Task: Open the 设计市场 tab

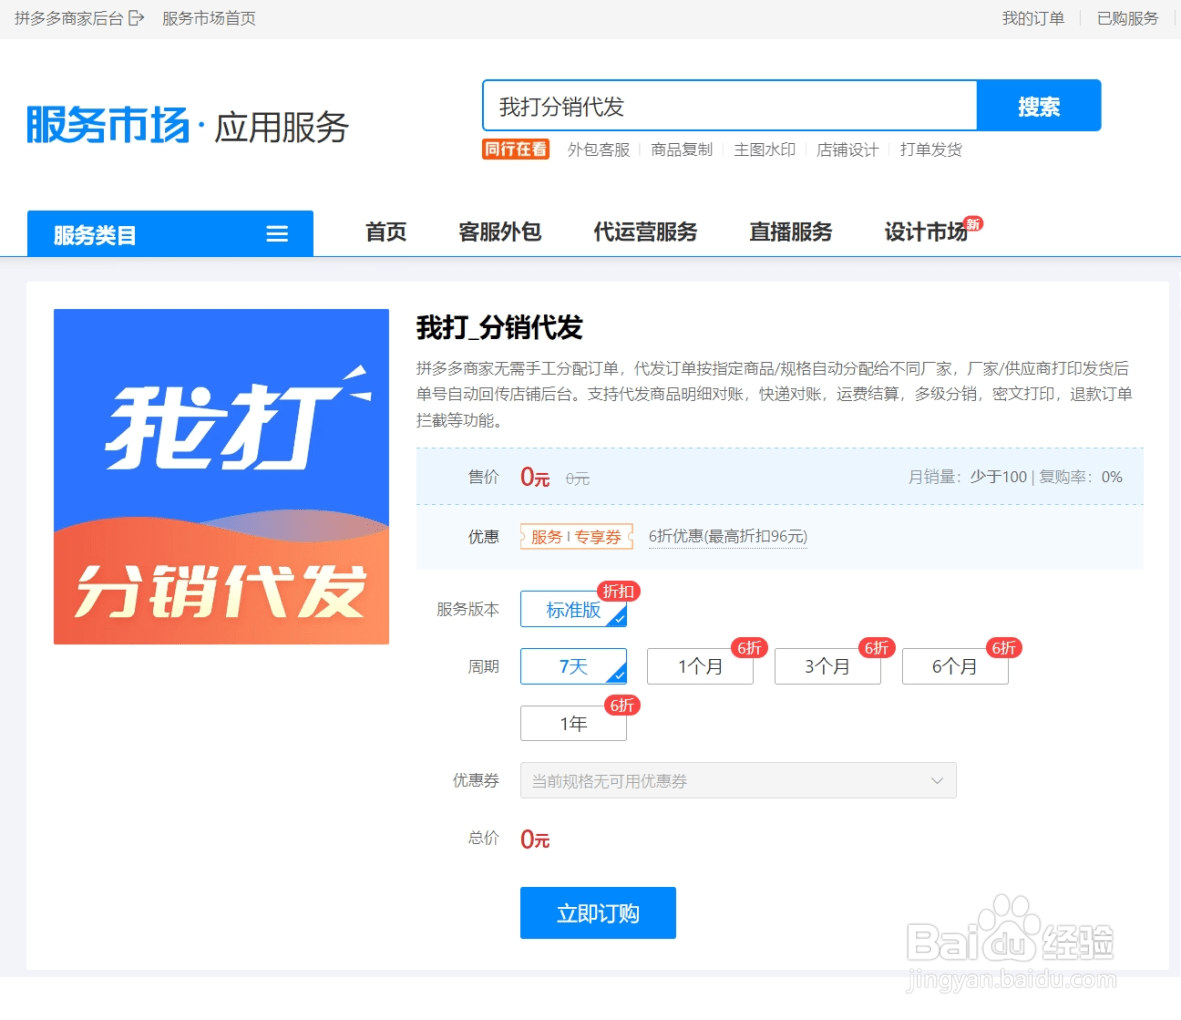Action: [x=926, y=232]
